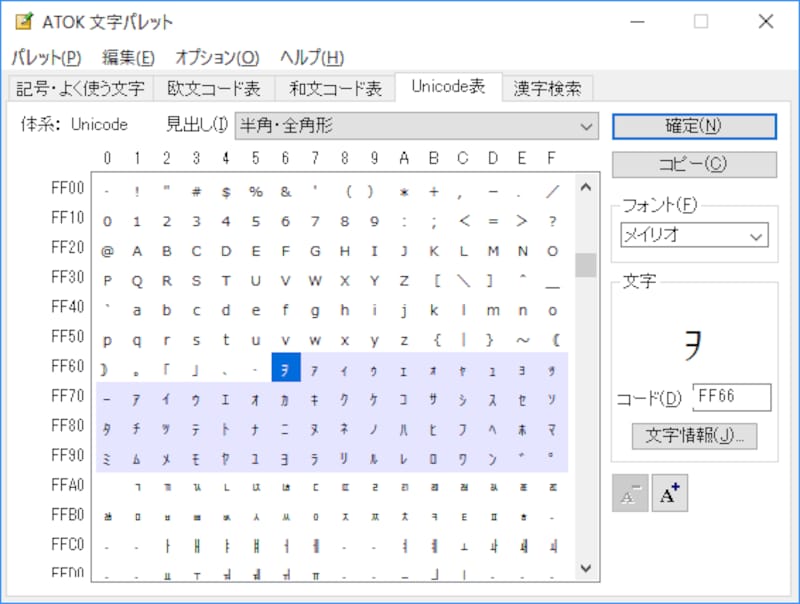800x604 pixels.
Task: Select the highlighted ヲ character in the grid
Action: pos(287,368)
